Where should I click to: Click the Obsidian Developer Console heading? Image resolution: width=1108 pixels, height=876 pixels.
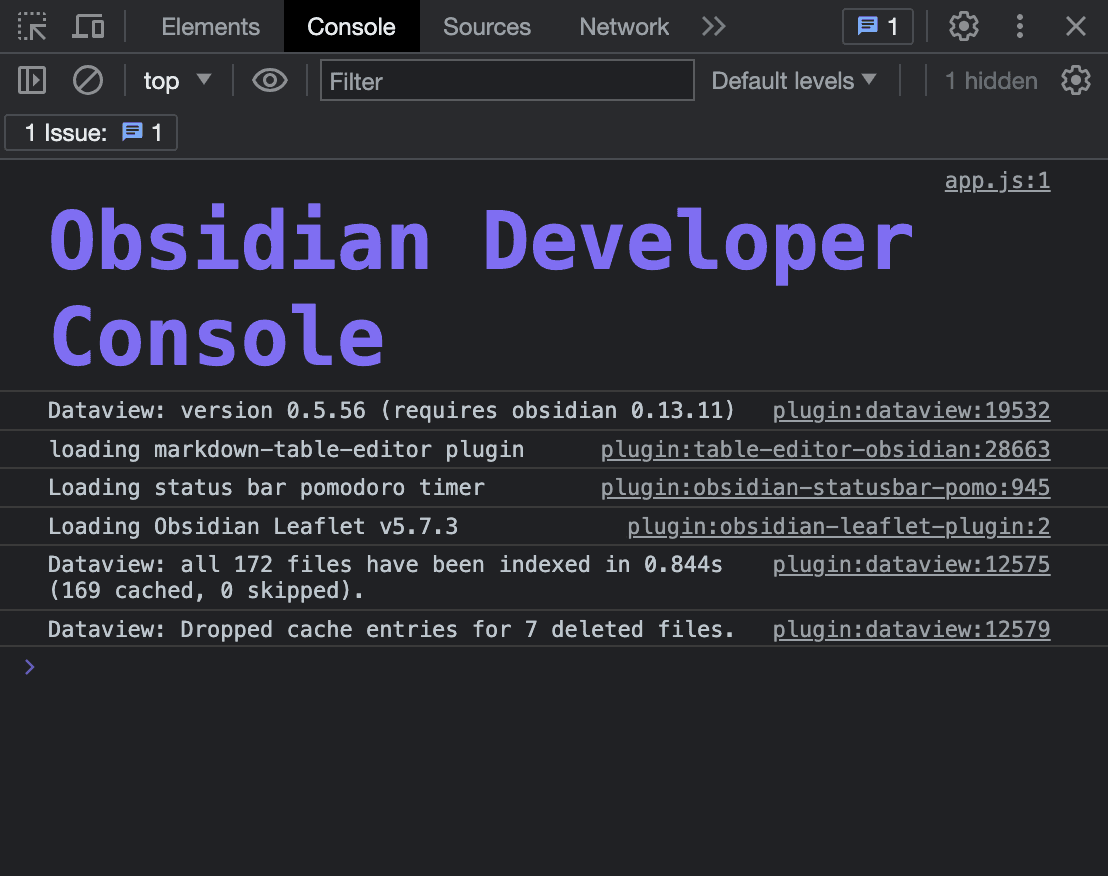click(481, 288)
